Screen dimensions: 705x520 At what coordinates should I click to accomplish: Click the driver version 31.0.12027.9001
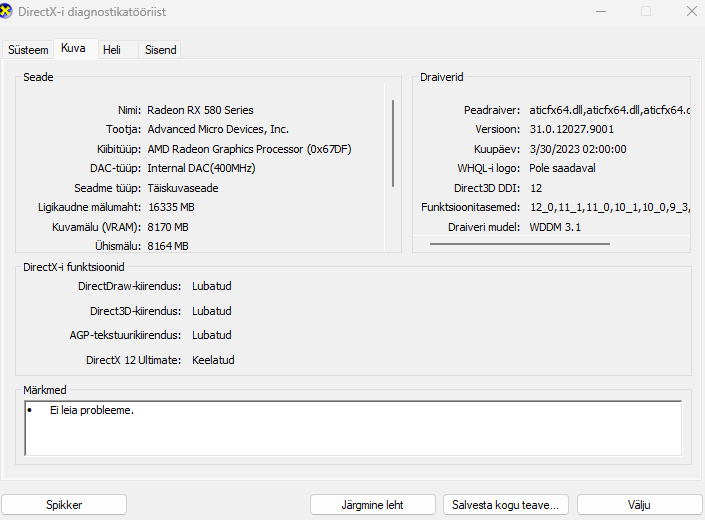point(571,129)
